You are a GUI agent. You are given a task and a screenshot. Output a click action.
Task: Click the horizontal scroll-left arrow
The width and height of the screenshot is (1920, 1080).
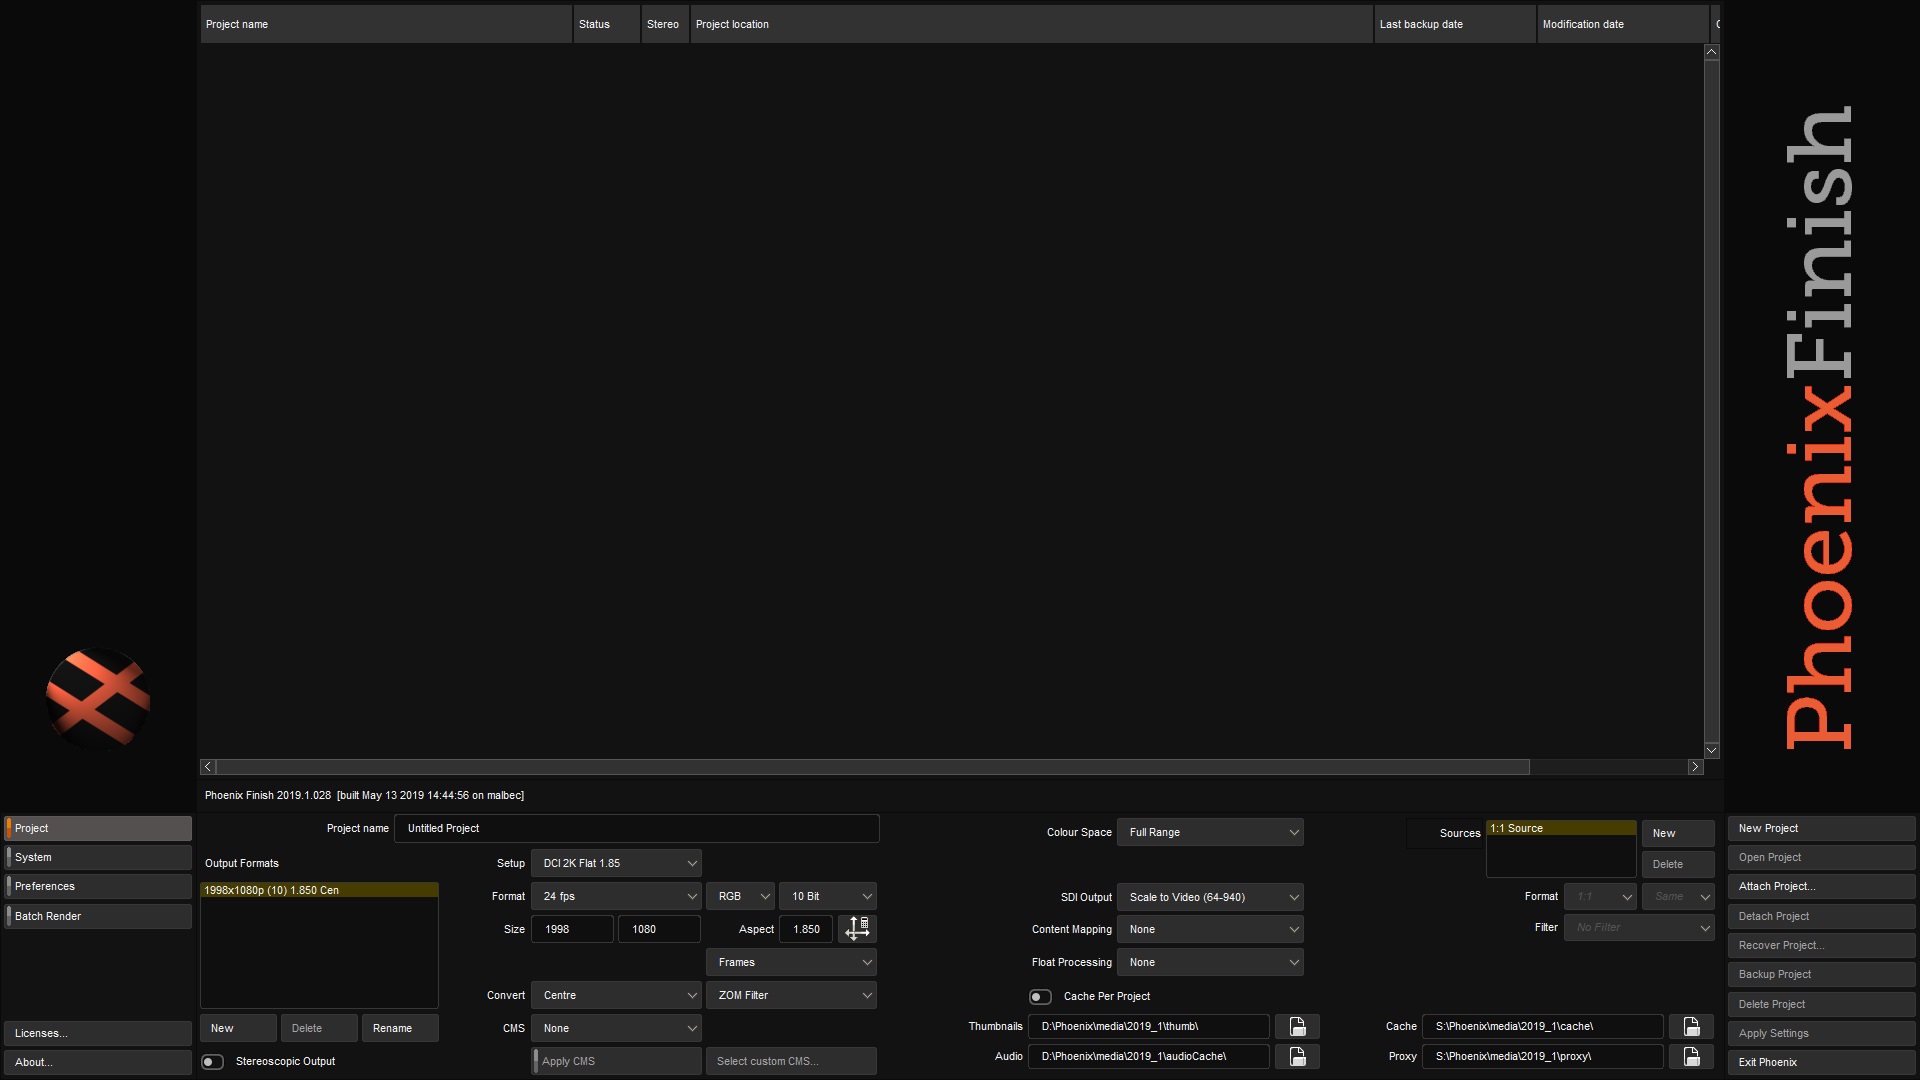click(208, 767)
